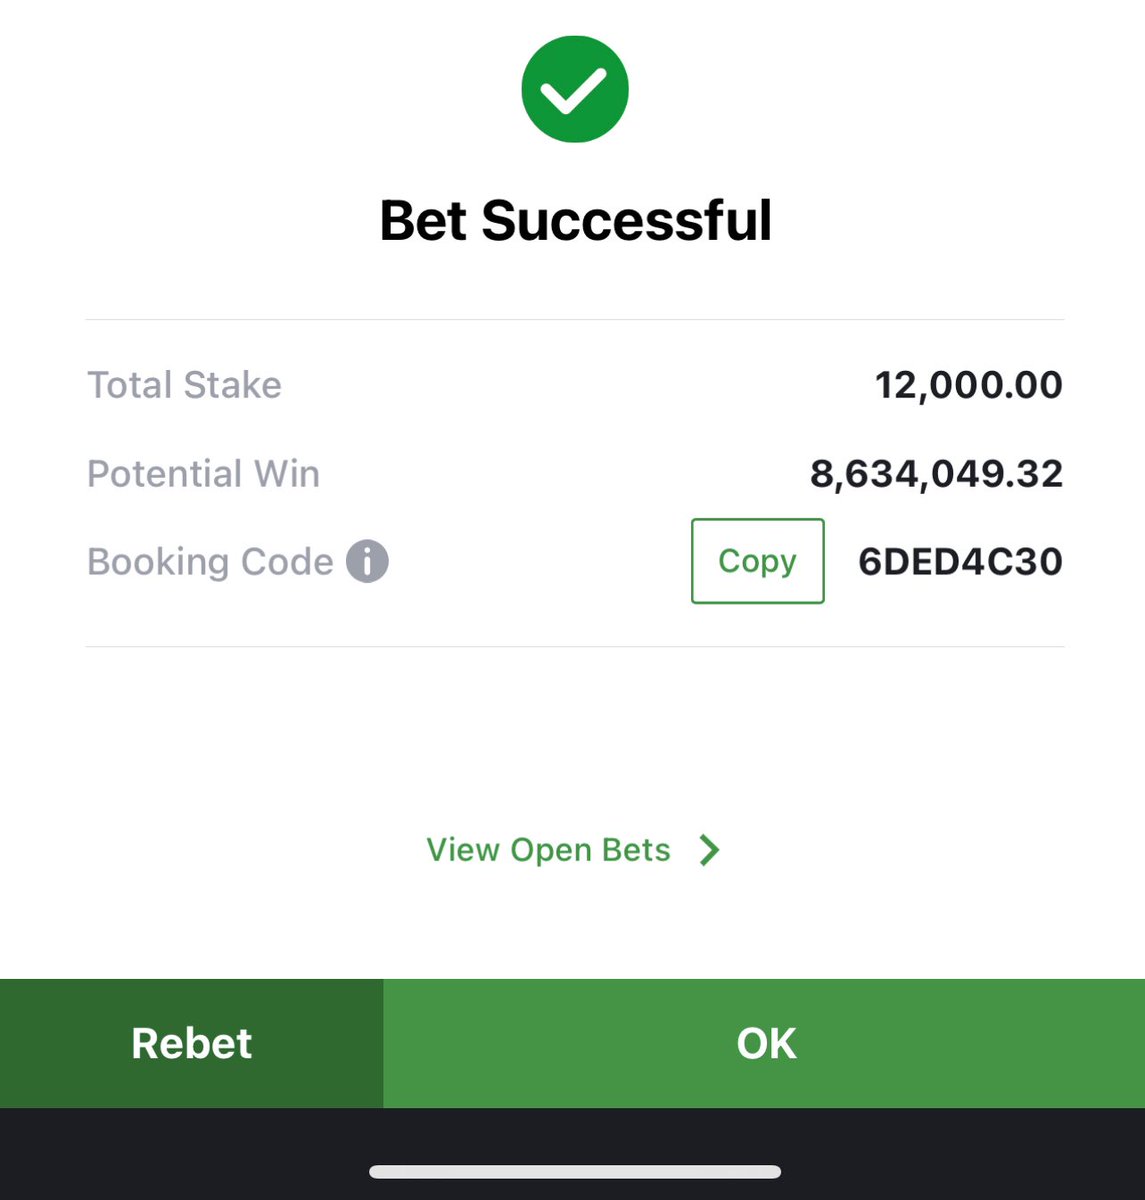The image size is (1145, 1200).
Task: Select the 8,634,049.32 potential win value
Action: click(936, 474)
